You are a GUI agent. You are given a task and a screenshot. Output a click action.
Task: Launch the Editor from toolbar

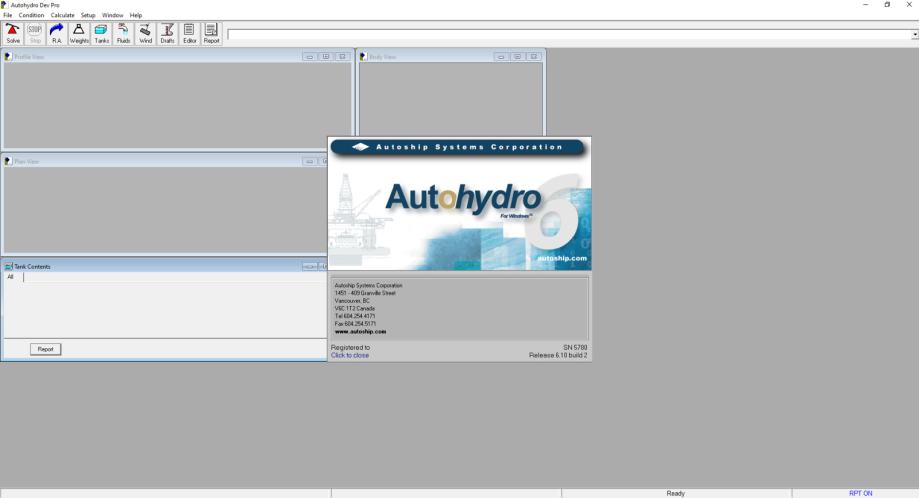tap(189, 33)
